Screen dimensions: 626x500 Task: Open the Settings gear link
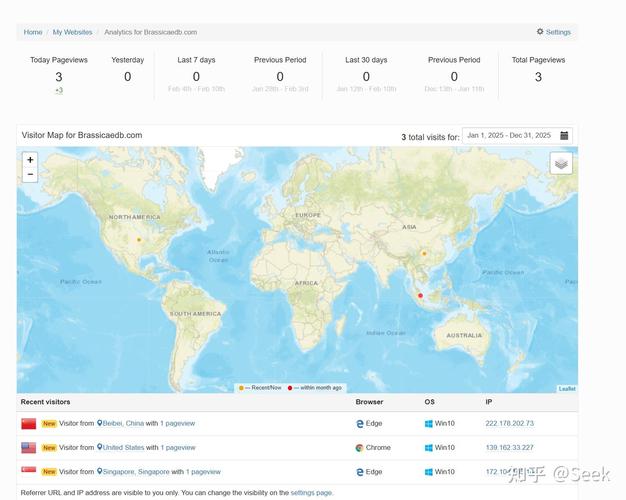553,32
